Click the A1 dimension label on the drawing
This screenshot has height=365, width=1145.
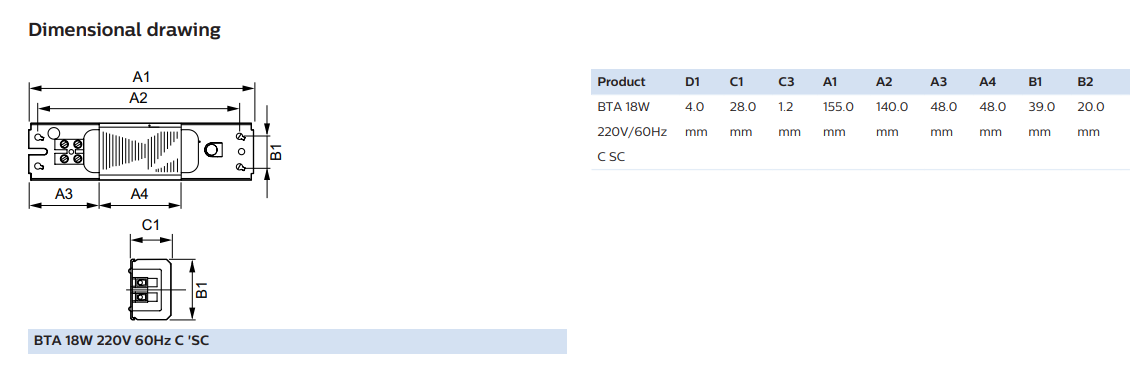tap(141, 77)
